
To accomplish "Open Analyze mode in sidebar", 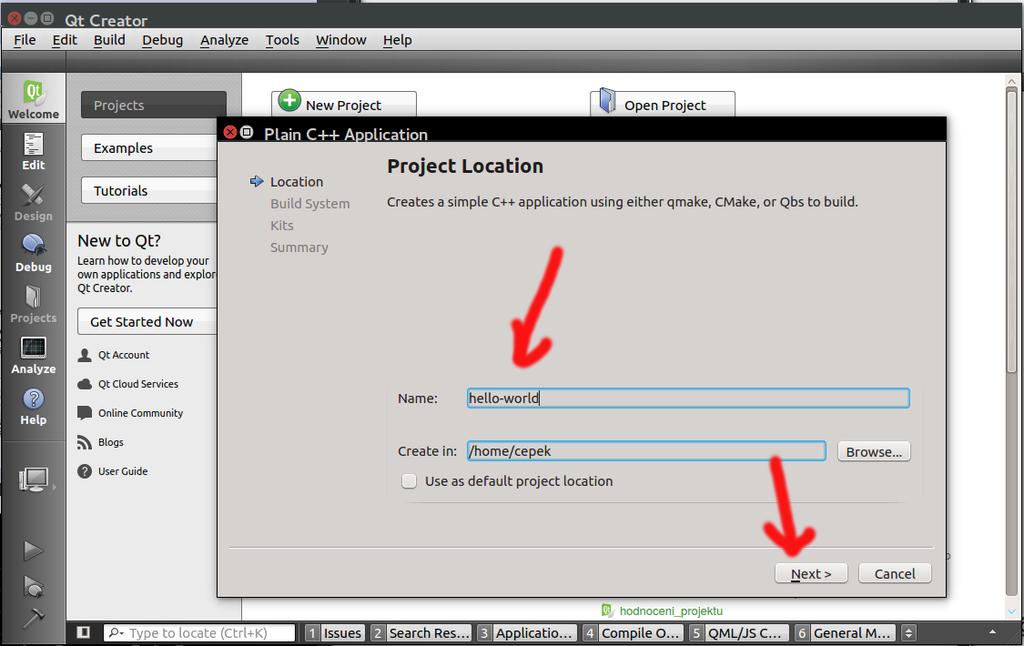I will (x=33, y=355).
